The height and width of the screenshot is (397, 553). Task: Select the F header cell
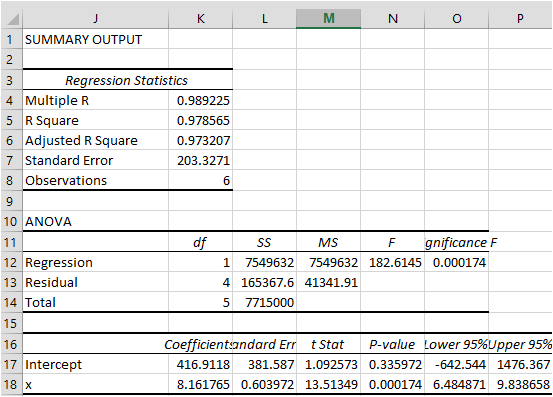pyautogui.click(x=393, y=242)
